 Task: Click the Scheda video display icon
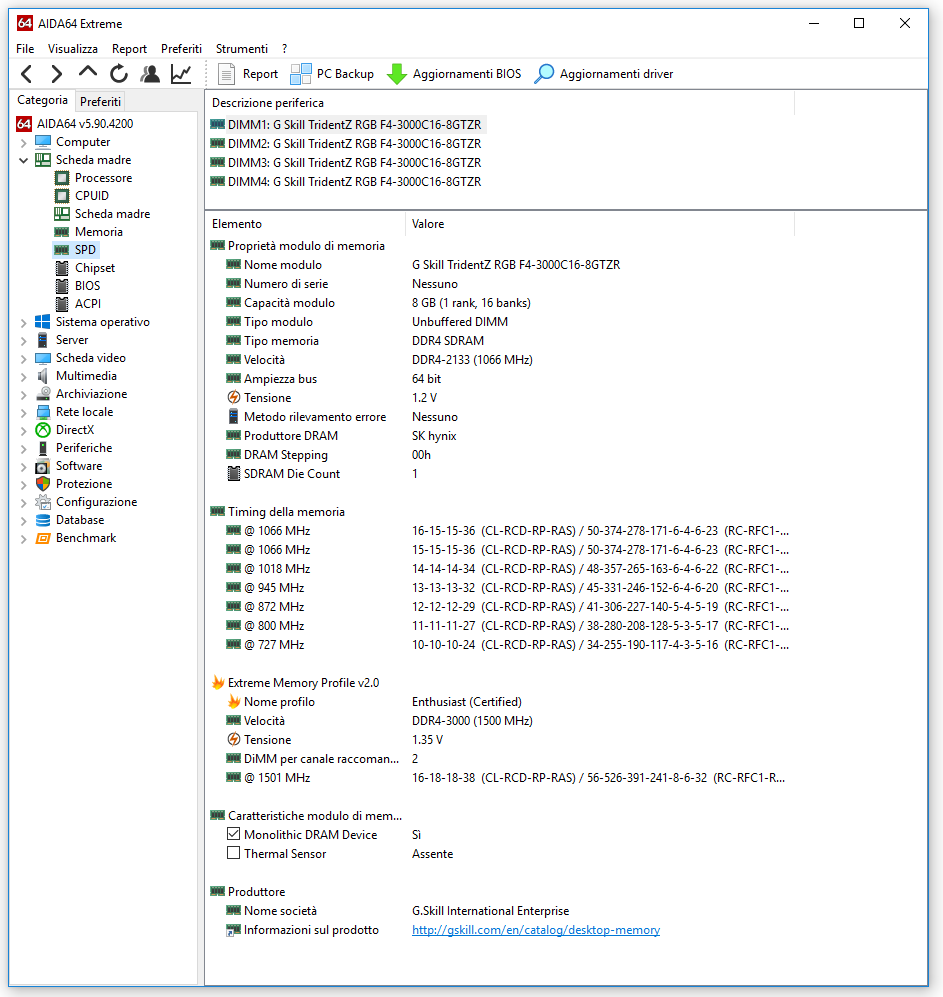pos(43,358)
